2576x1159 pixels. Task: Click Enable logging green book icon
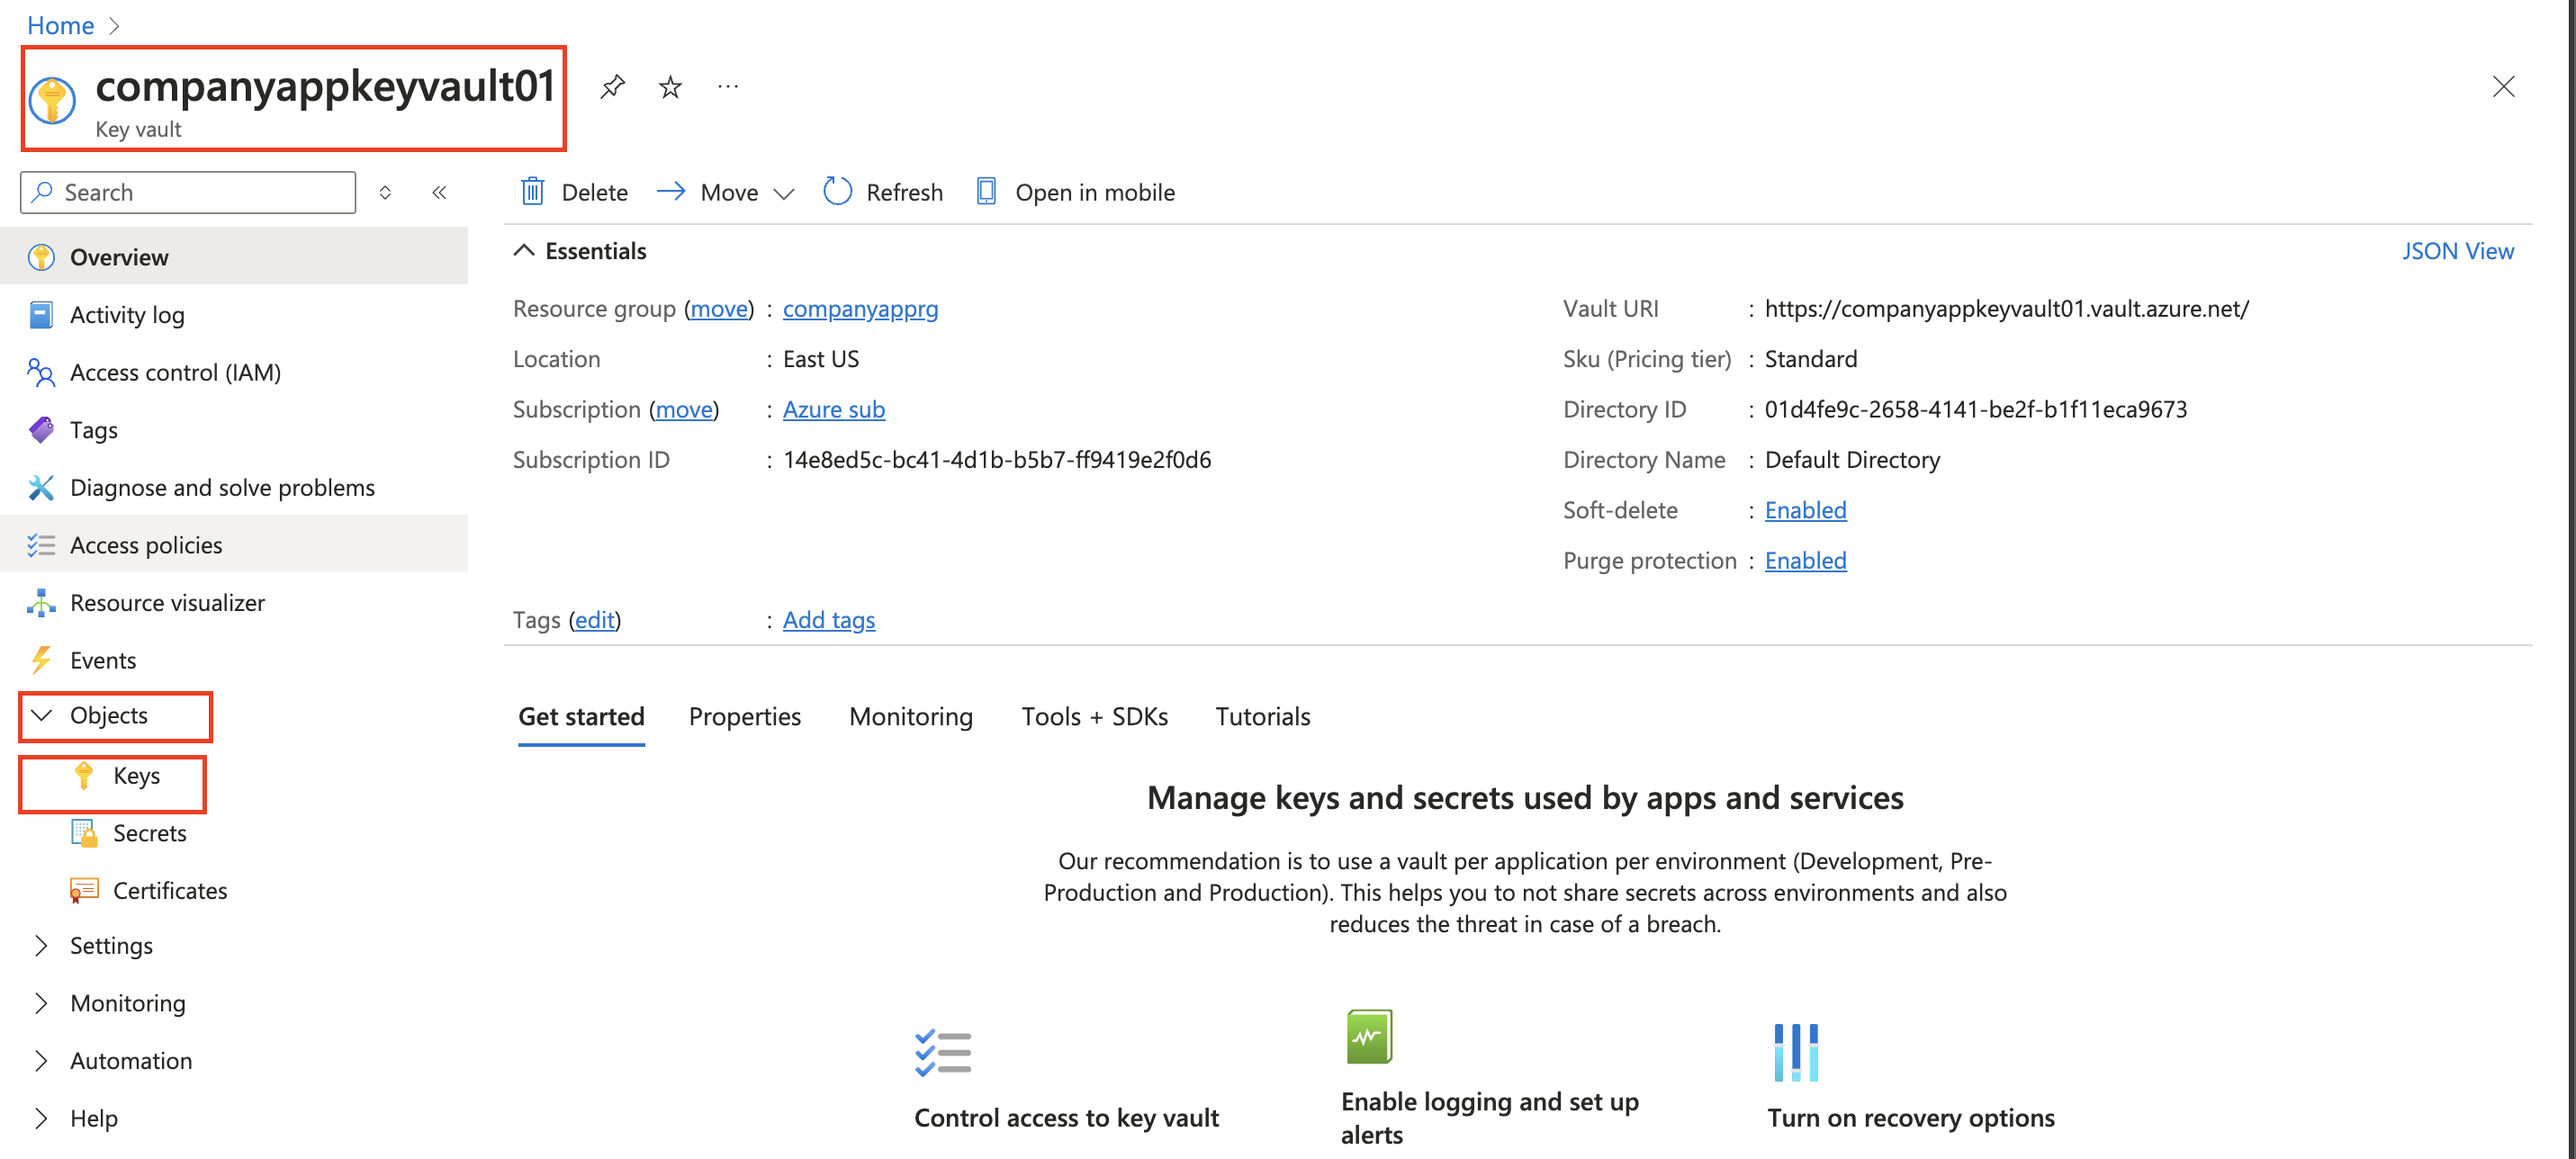[x=1369, y=1037]
